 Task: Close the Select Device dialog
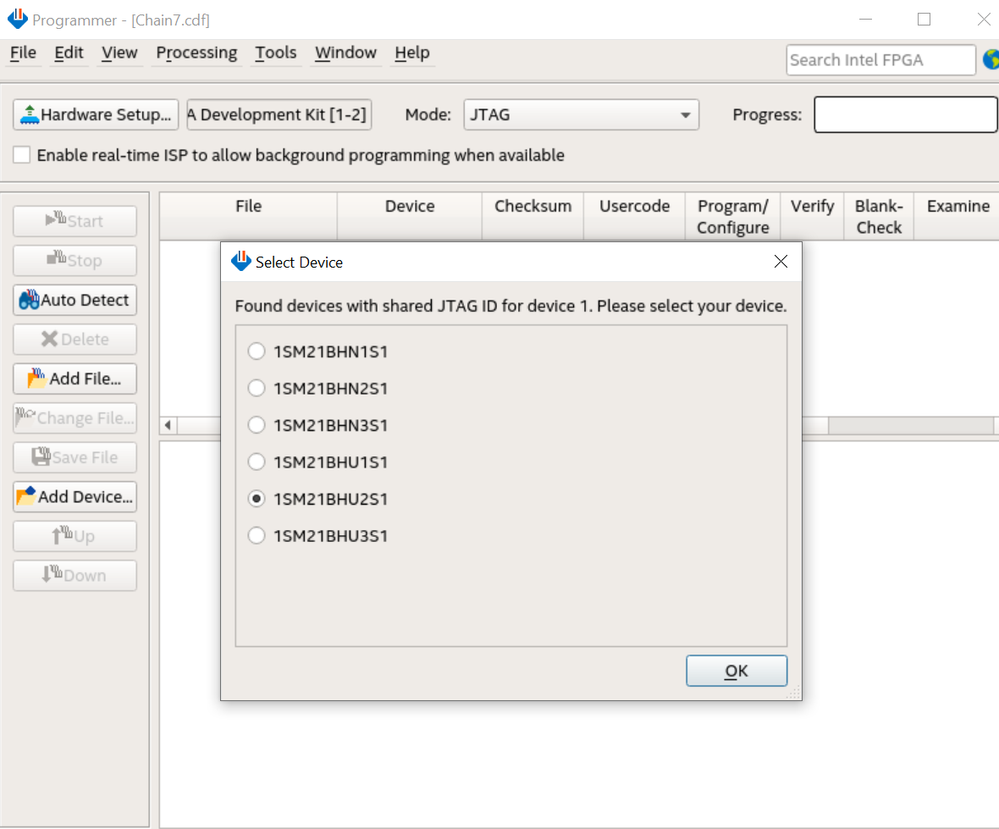780,262
